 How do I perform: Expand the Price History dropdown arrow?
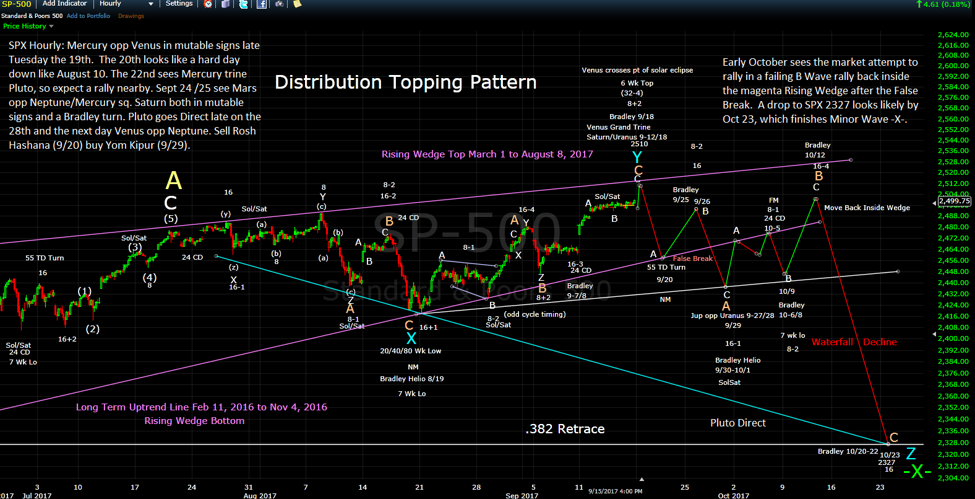click(51, 27)
